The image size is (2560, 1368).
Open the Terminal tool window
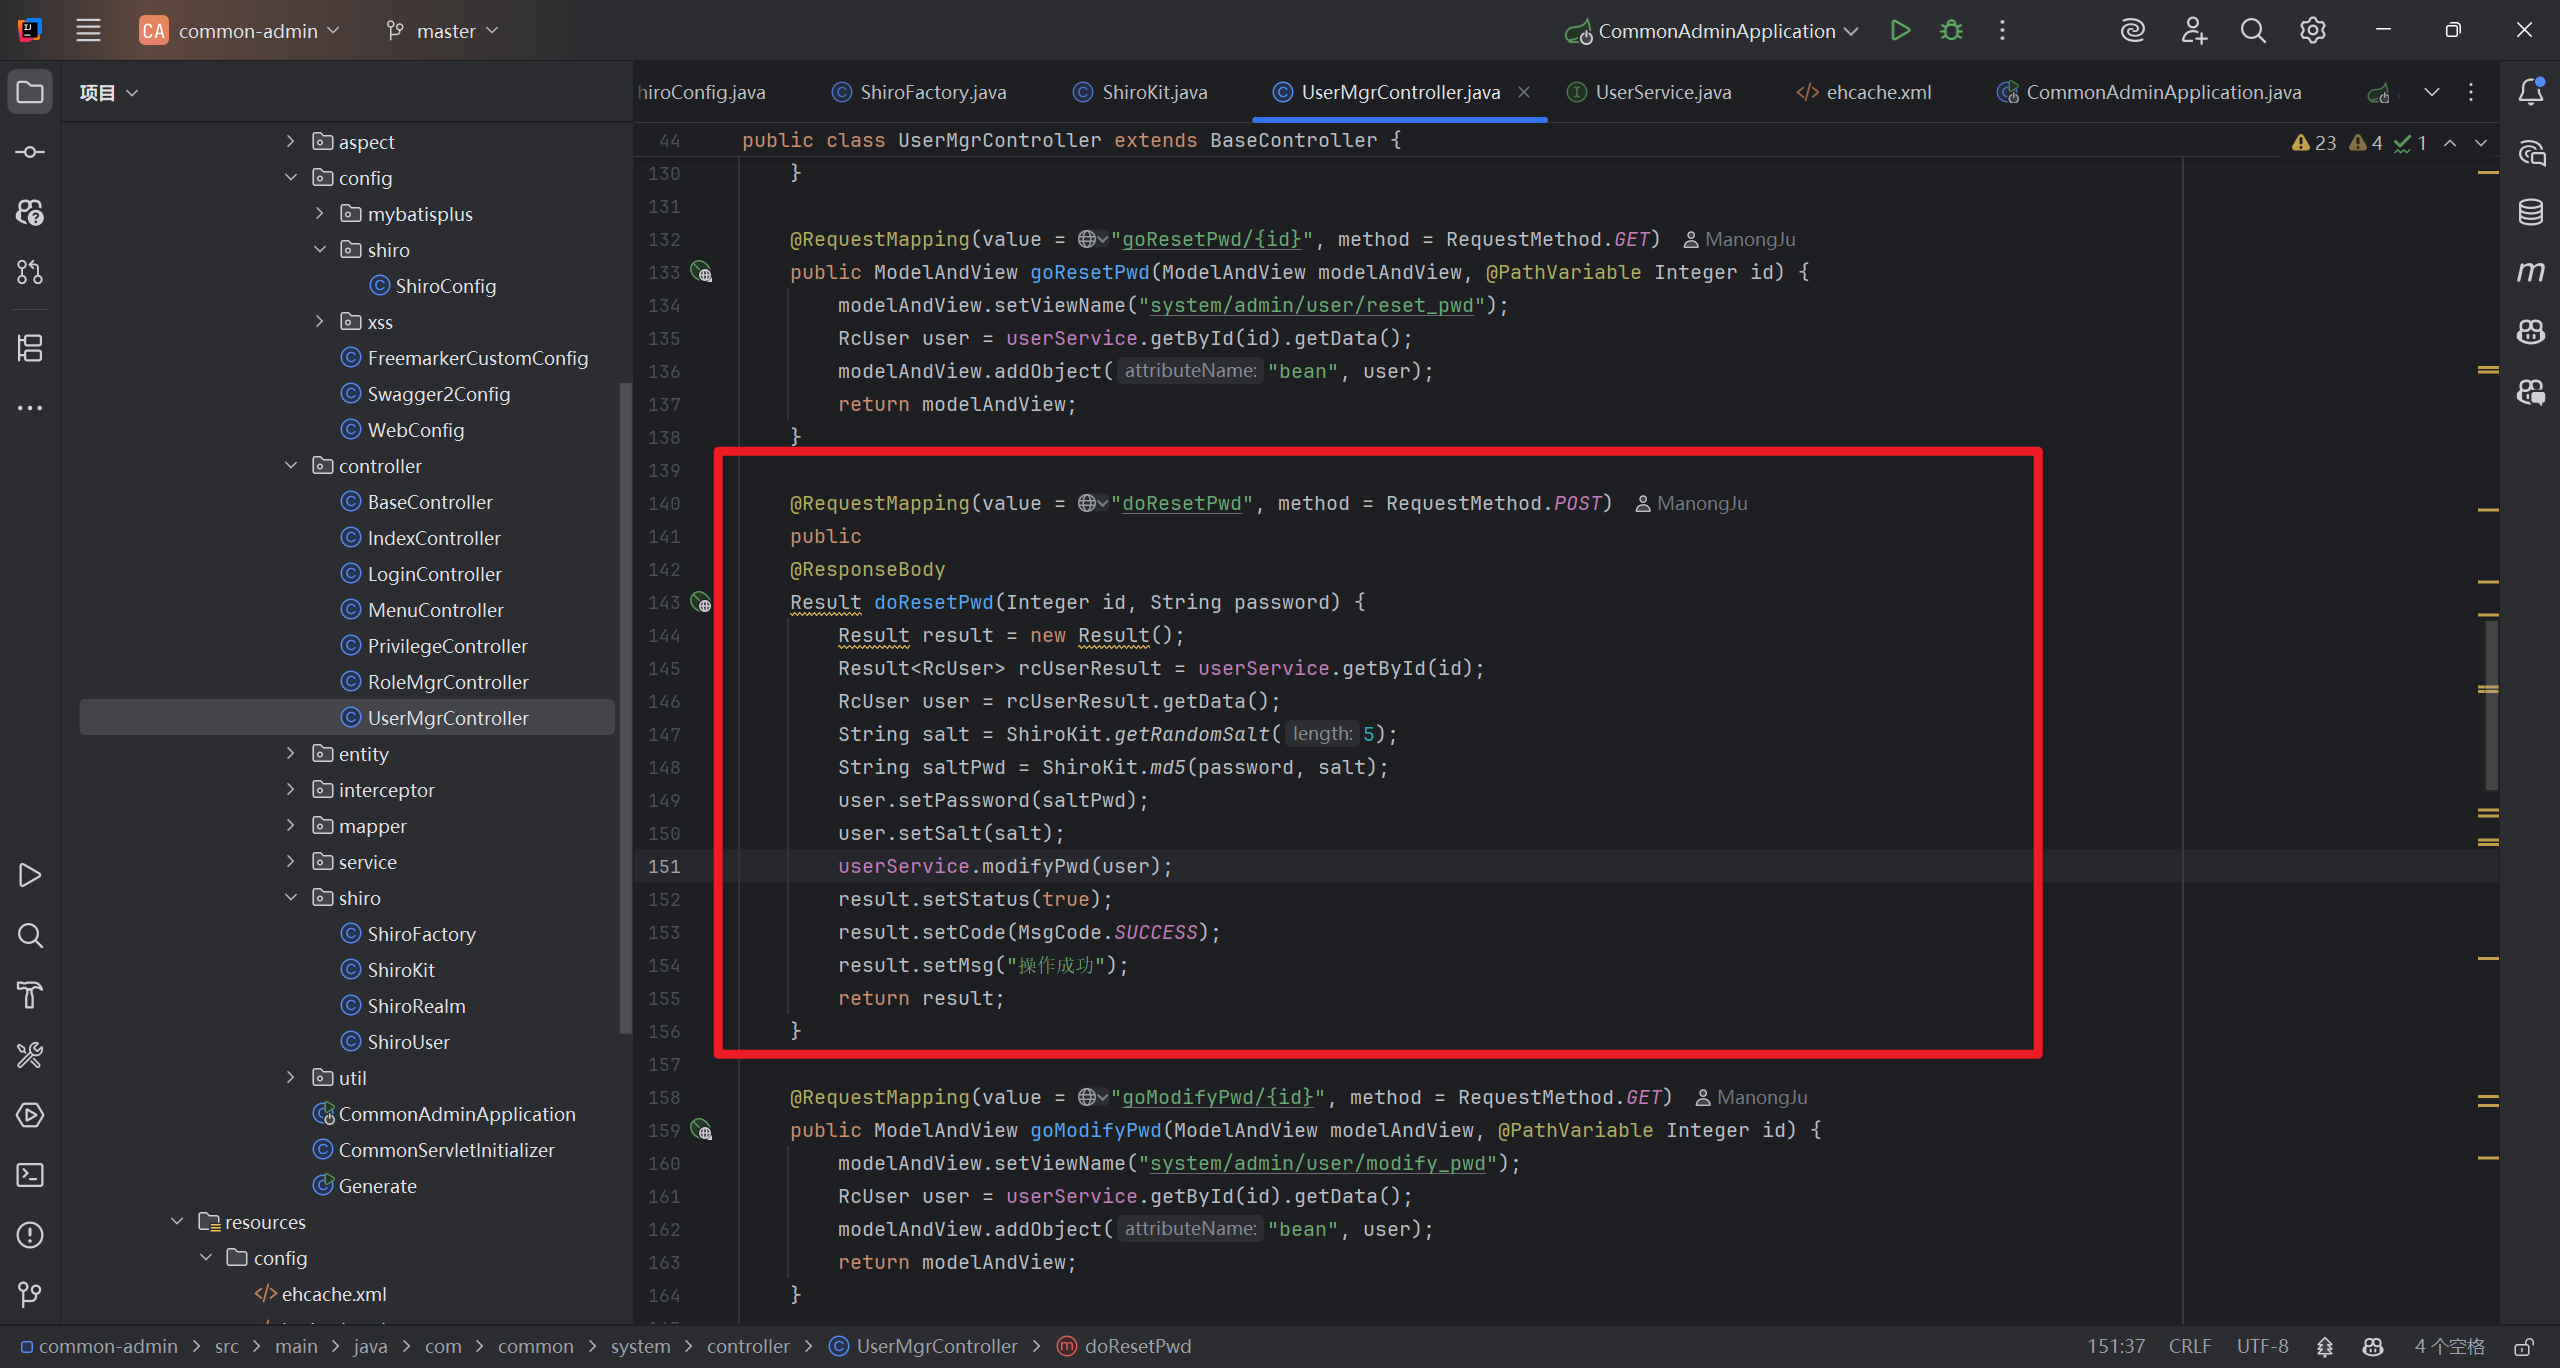(30, 1175)
